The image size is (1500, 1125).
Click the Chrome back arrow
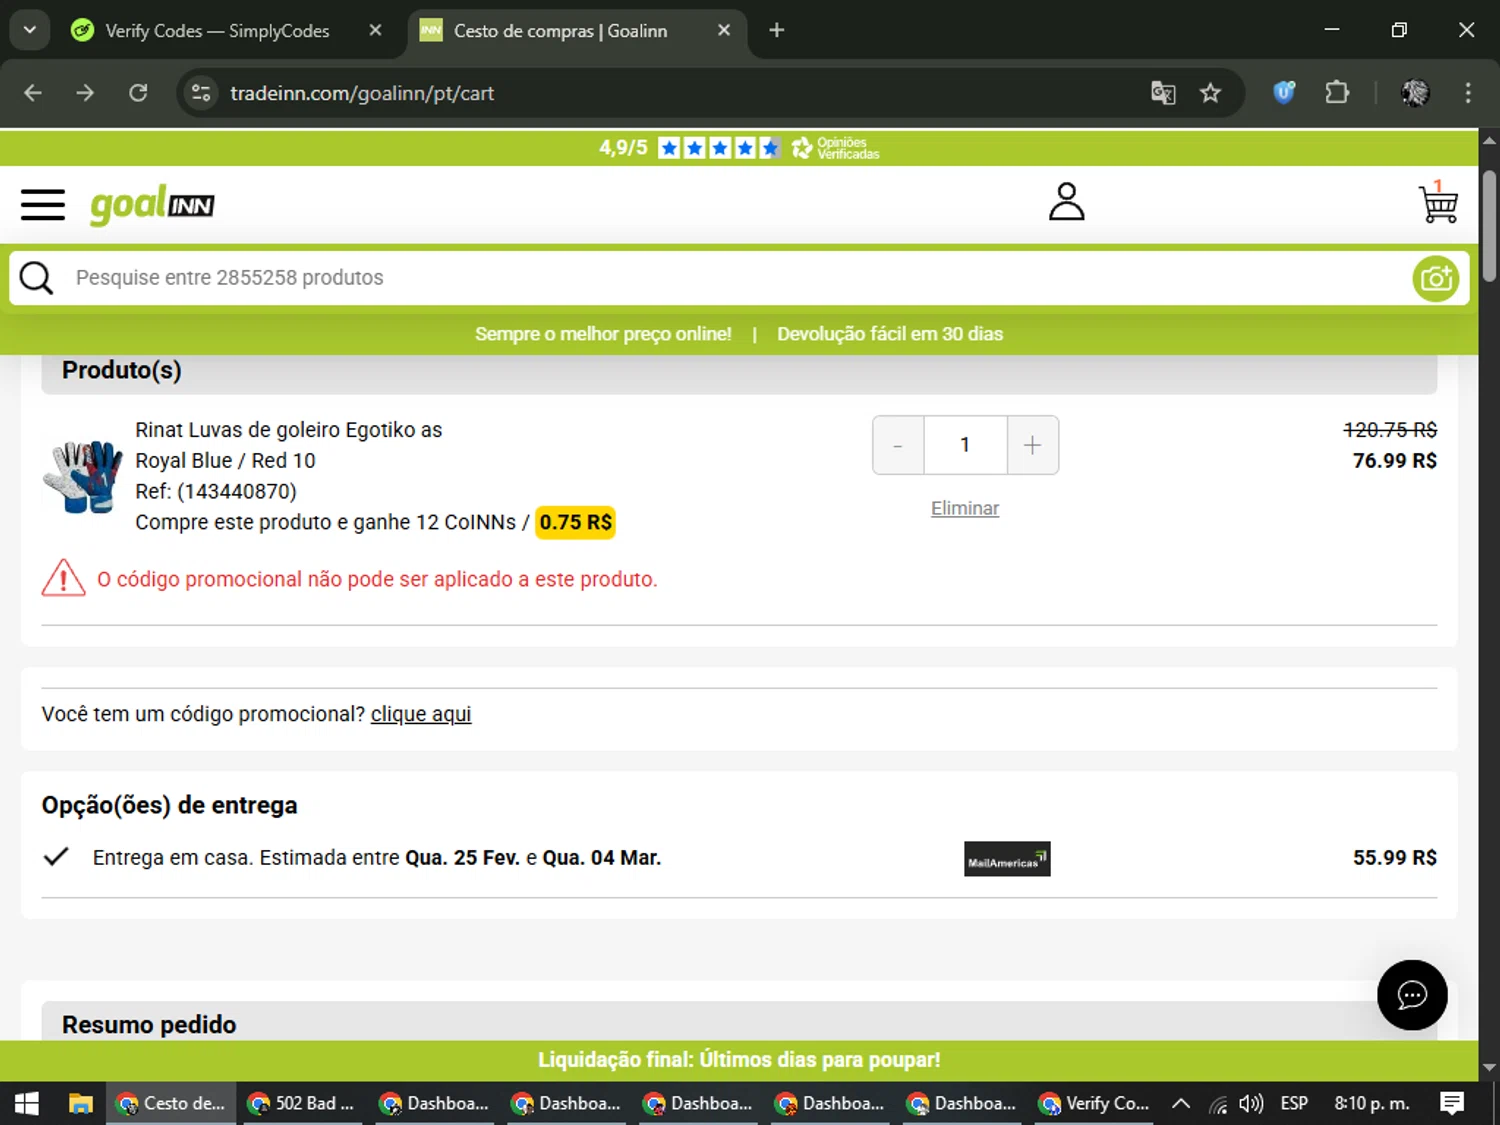[33, 93]
